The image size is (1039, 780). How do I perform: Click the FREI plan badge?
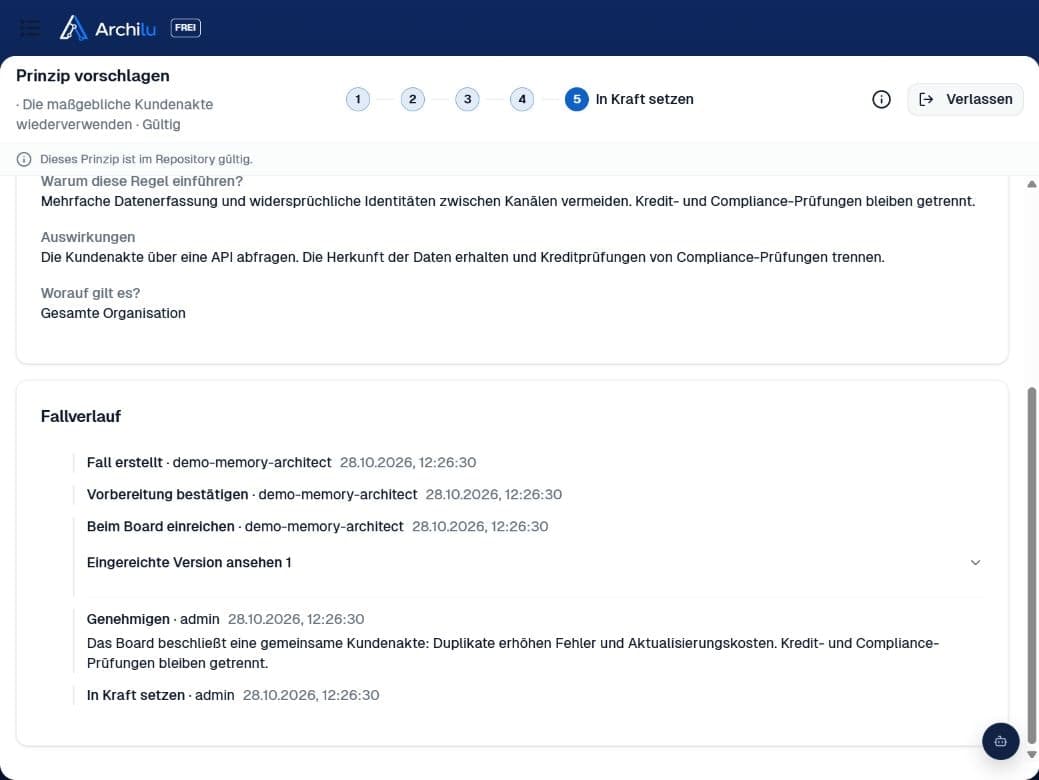(x=186, y=28)
